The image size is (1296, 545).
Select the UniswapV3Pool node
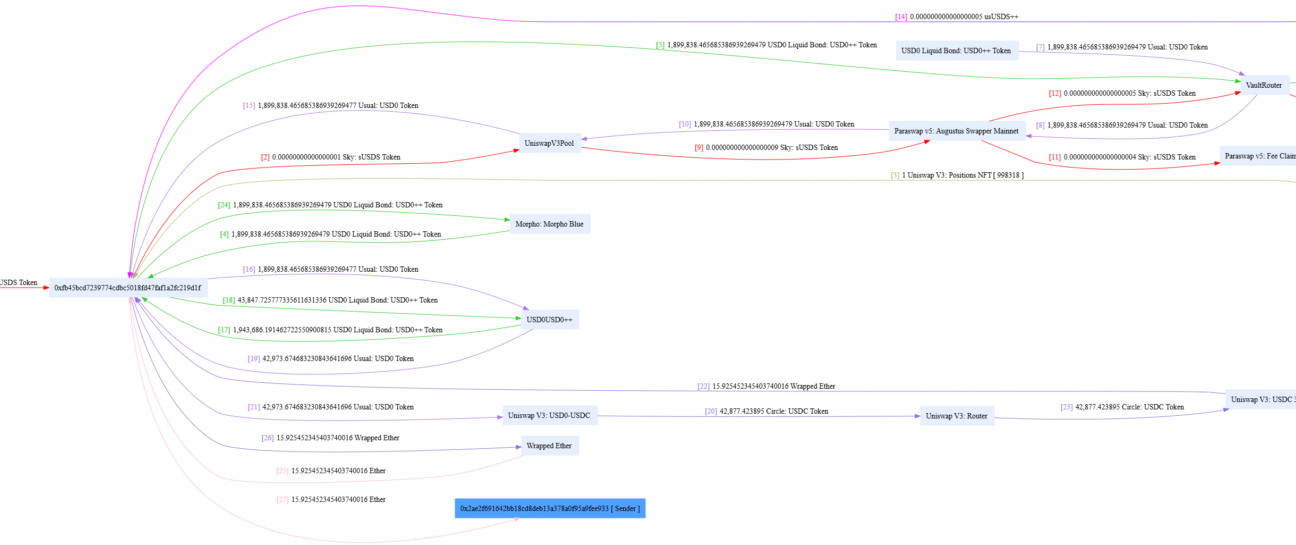pos(549,144)
